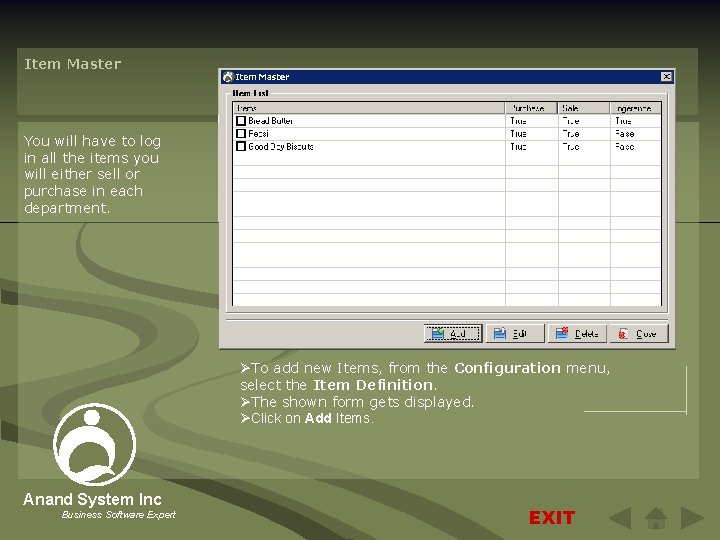Image resolution: width=720 pixels, height=540 pixels.
Task: Select the Bread Butter item text
Action: tap(270, 121)
